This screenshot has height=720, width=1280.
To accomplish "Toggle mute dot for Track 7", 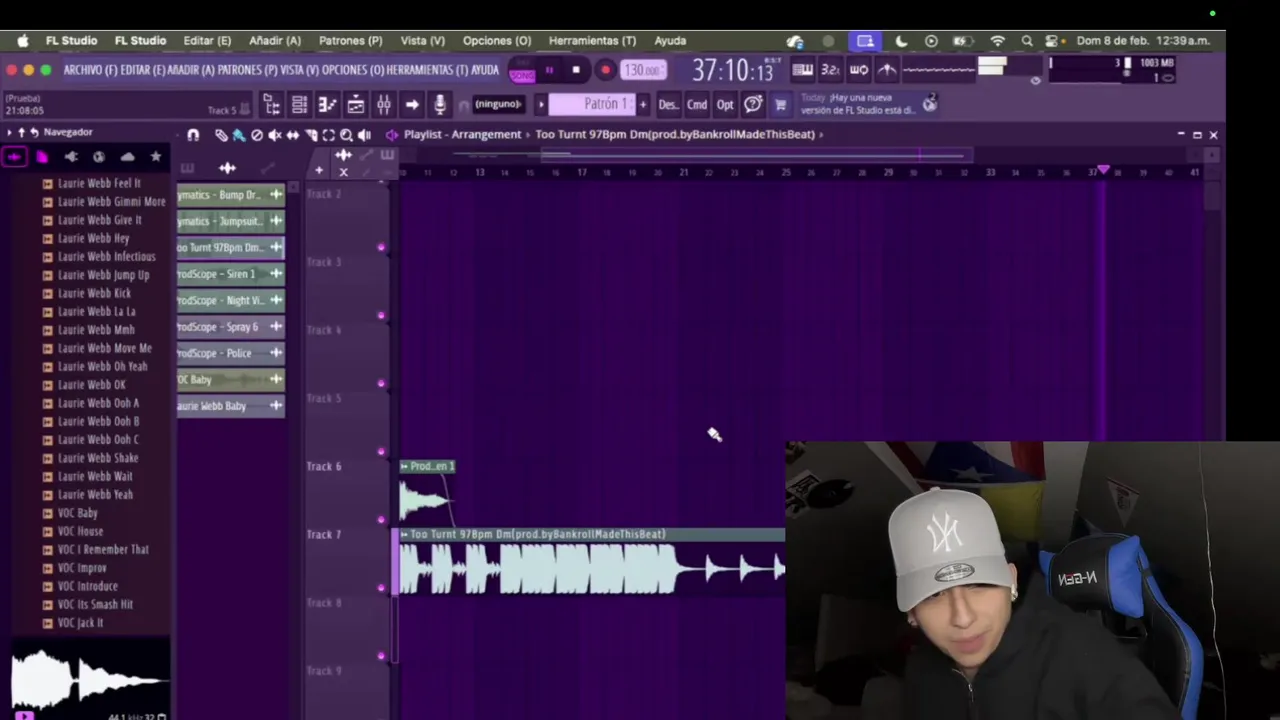I will [381, 588].
